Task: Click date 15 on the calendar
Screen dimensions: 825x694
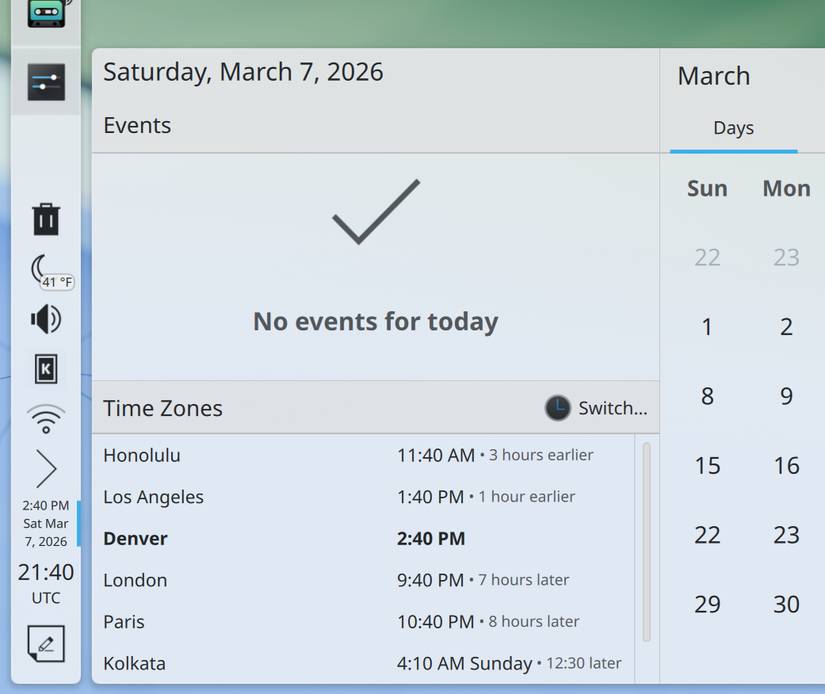Action: pos(707,465)
